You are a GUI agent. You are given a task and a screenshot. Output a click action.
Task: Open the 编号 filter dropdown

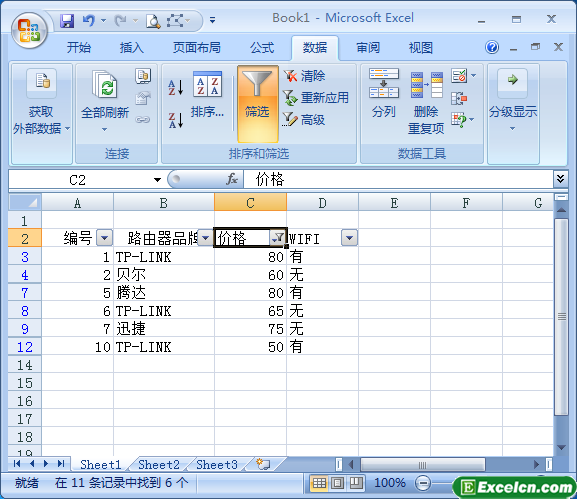(105, 238)
